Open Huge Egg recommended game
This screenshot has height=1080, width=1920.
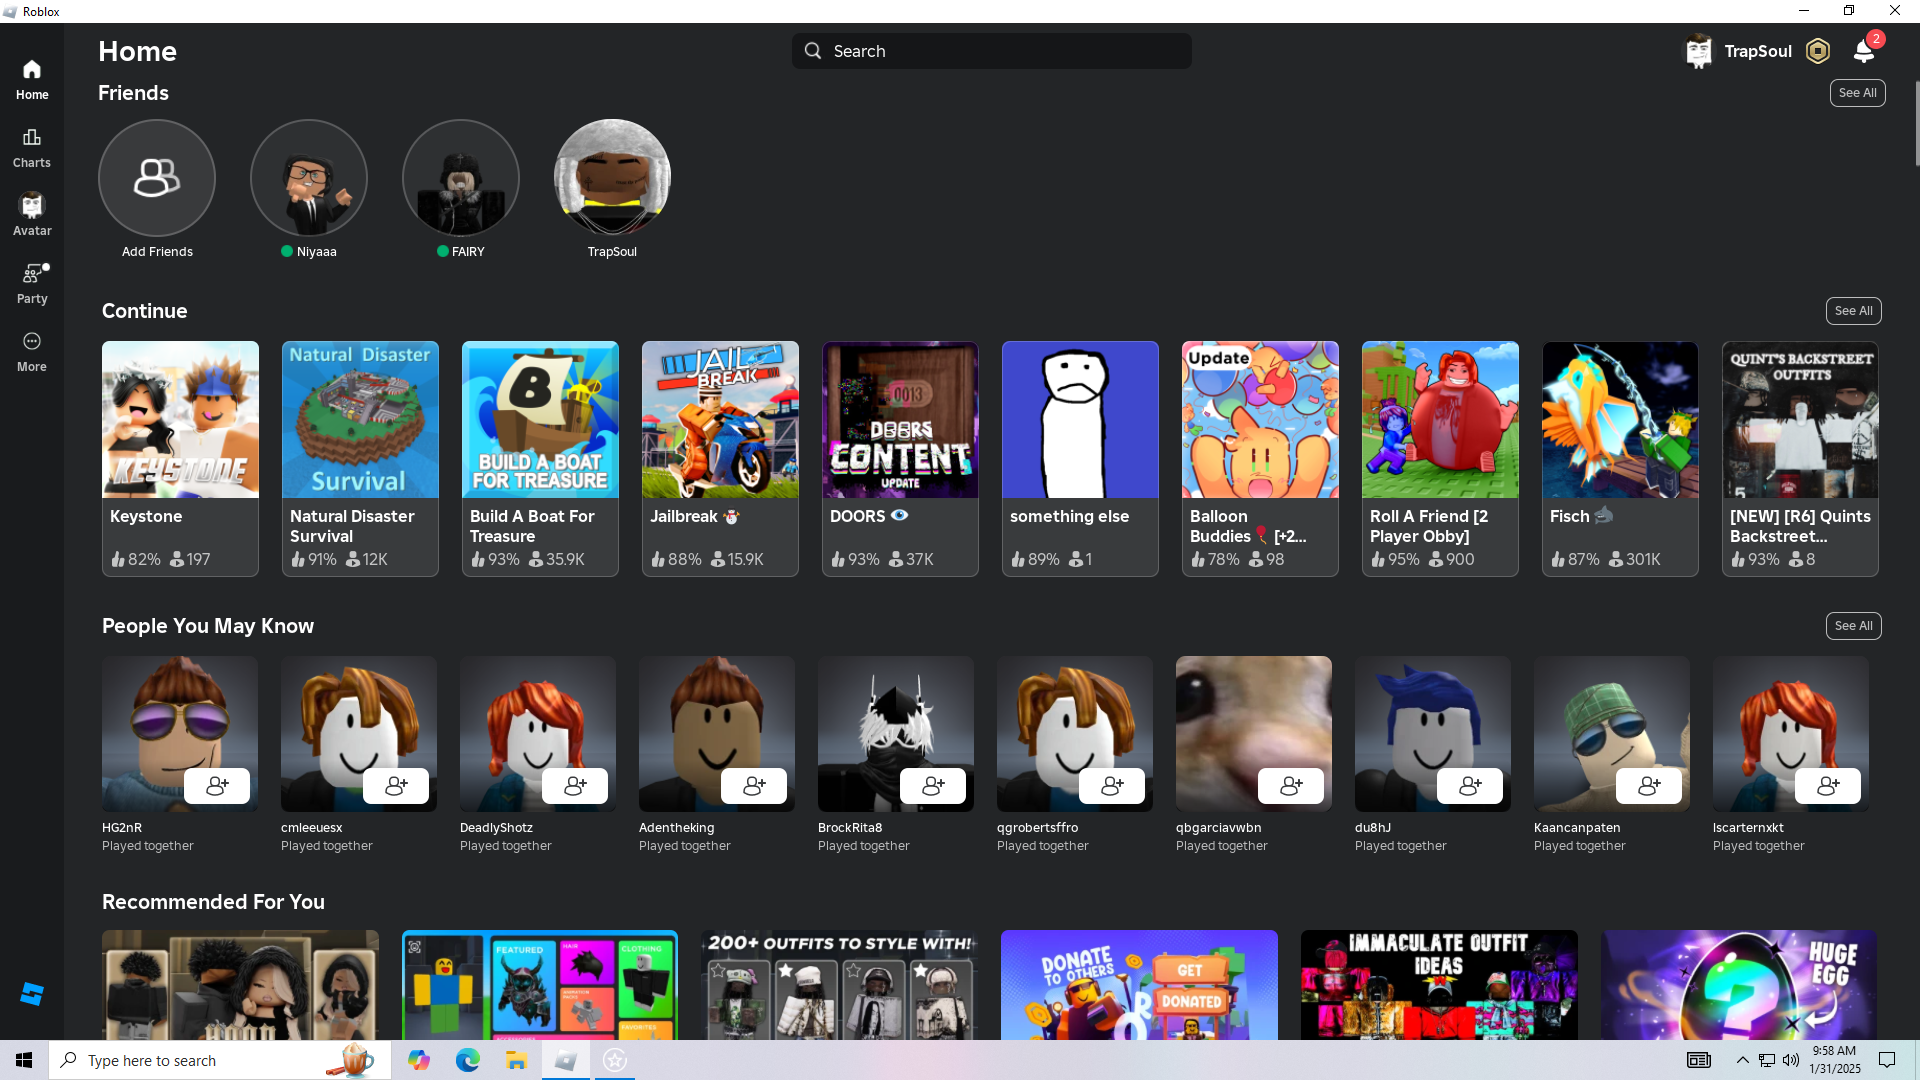pyautogui.click(x=1739, y=985)
